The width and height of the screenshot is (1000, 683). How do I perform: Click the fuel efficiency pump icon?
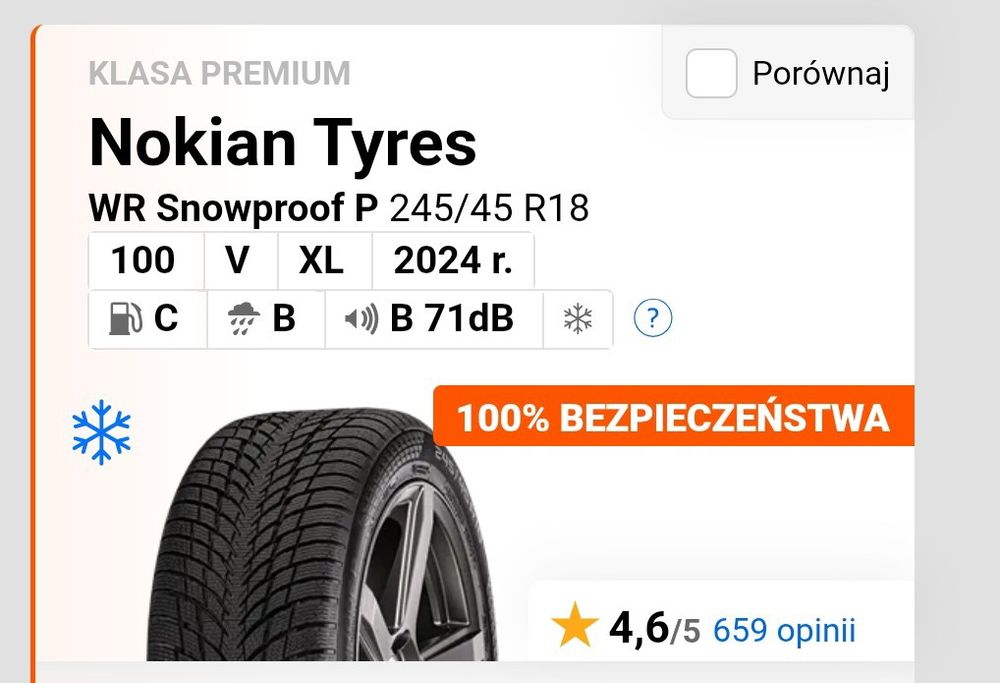click(123, 319)
